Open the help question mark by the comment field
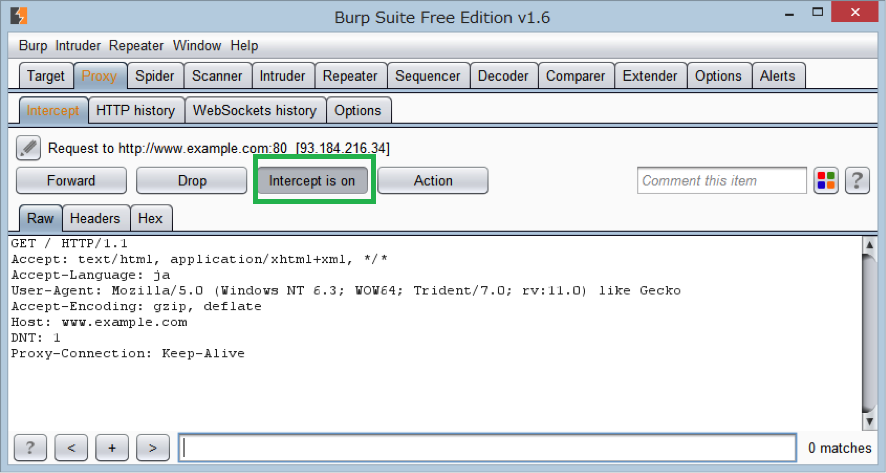This screenshot has width=886, height=473. click(857, 181)
